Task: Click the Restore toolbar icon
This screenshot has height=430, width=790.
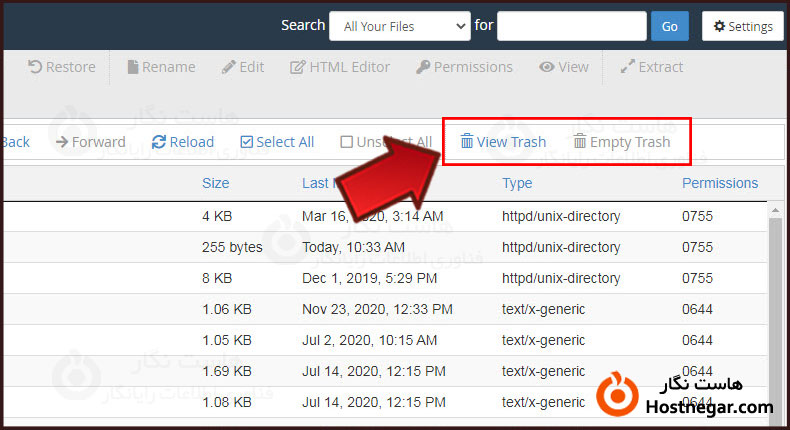Action: click(x=36, y=67)
